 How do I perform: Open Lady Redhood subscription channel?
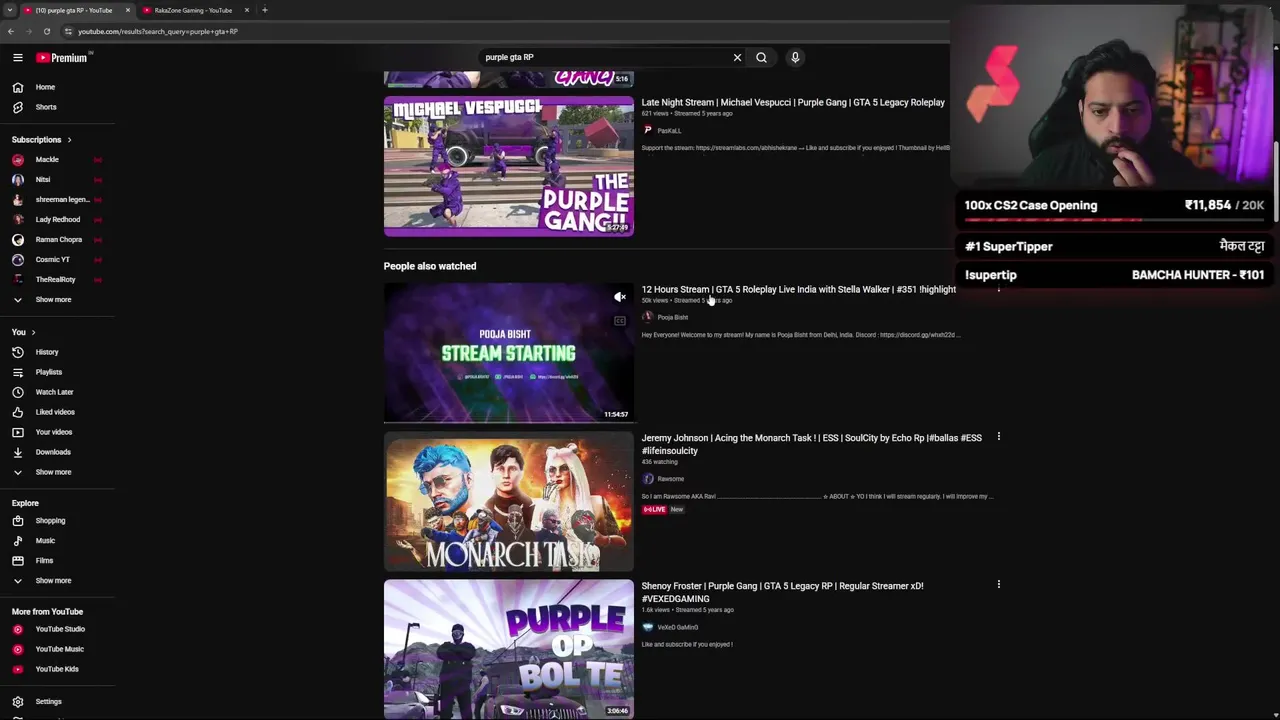pyautogui.click(x=57, y=219)
